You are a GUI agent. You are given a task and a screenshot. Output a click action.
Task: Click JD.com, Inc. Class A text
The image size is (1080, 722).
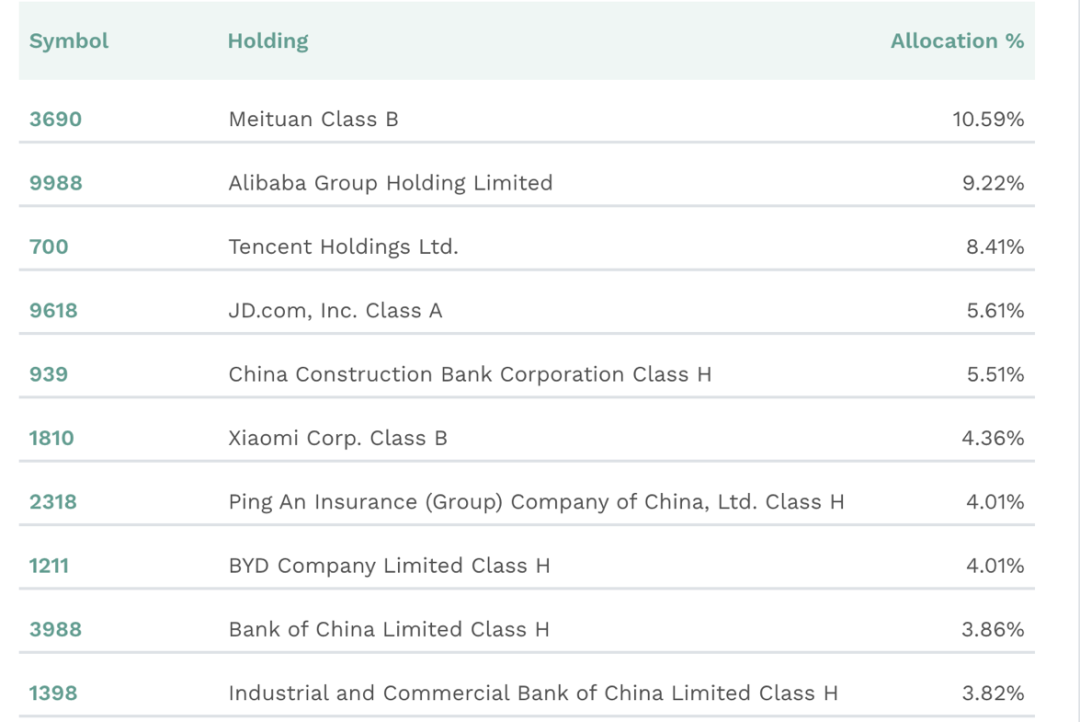point(335,311)
